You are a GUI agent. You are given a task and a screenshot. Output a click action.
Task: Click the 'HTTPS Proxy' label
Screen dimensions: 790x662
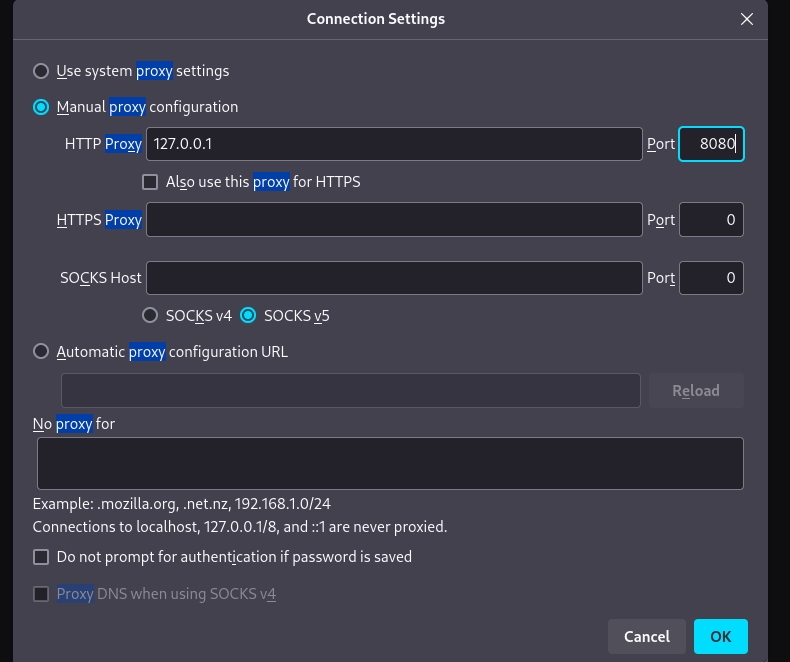(99, 220)
